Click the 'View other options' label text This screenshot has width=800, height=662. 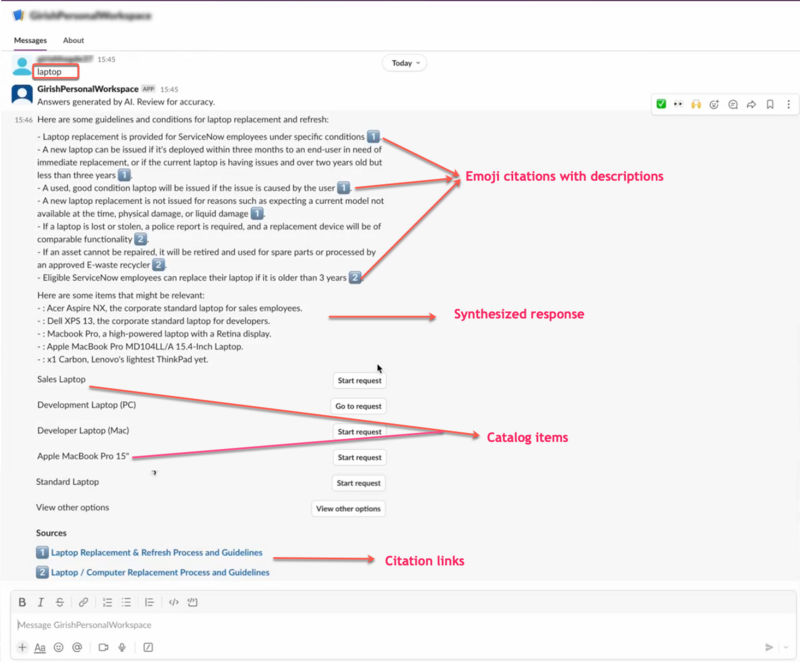coord(72,507)
